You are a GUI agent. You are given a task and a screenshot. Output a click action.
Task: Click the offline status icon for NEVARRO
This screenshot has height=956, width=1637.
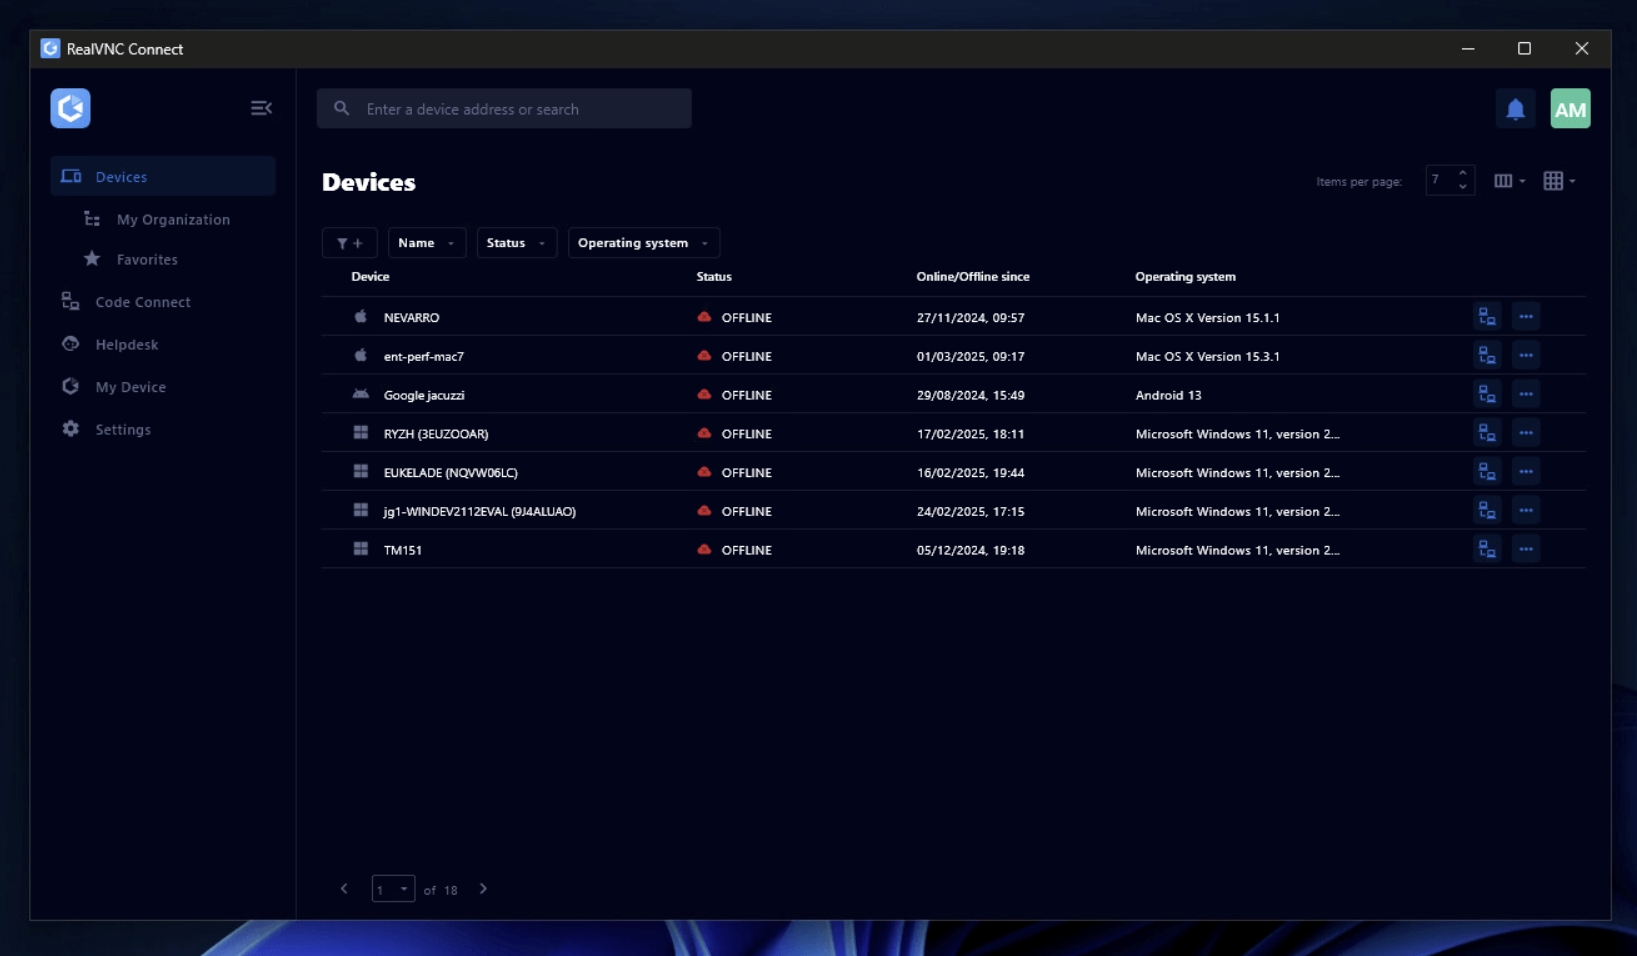tap(704, 317)
